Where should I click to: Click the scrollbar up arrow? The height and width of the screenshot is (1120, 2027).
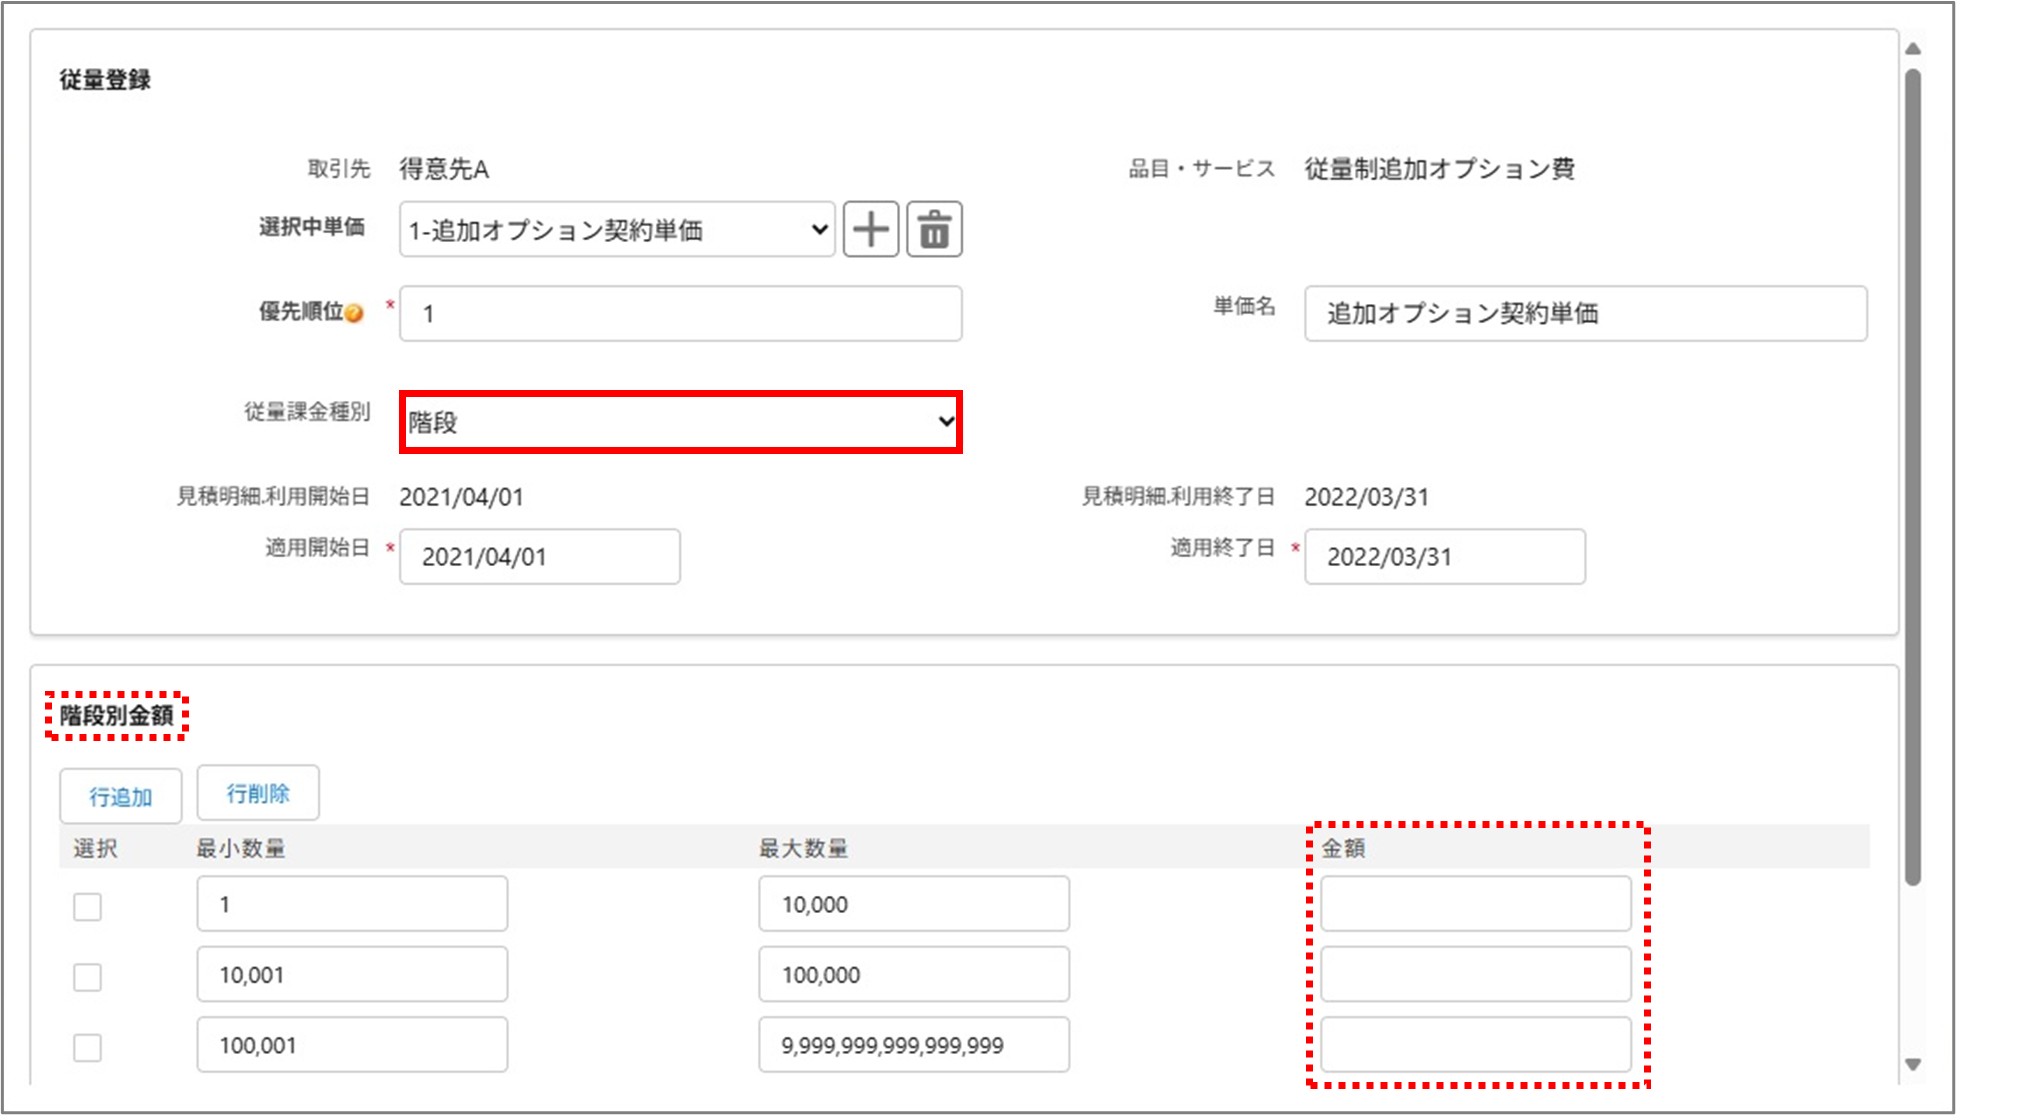[1913, 47]
